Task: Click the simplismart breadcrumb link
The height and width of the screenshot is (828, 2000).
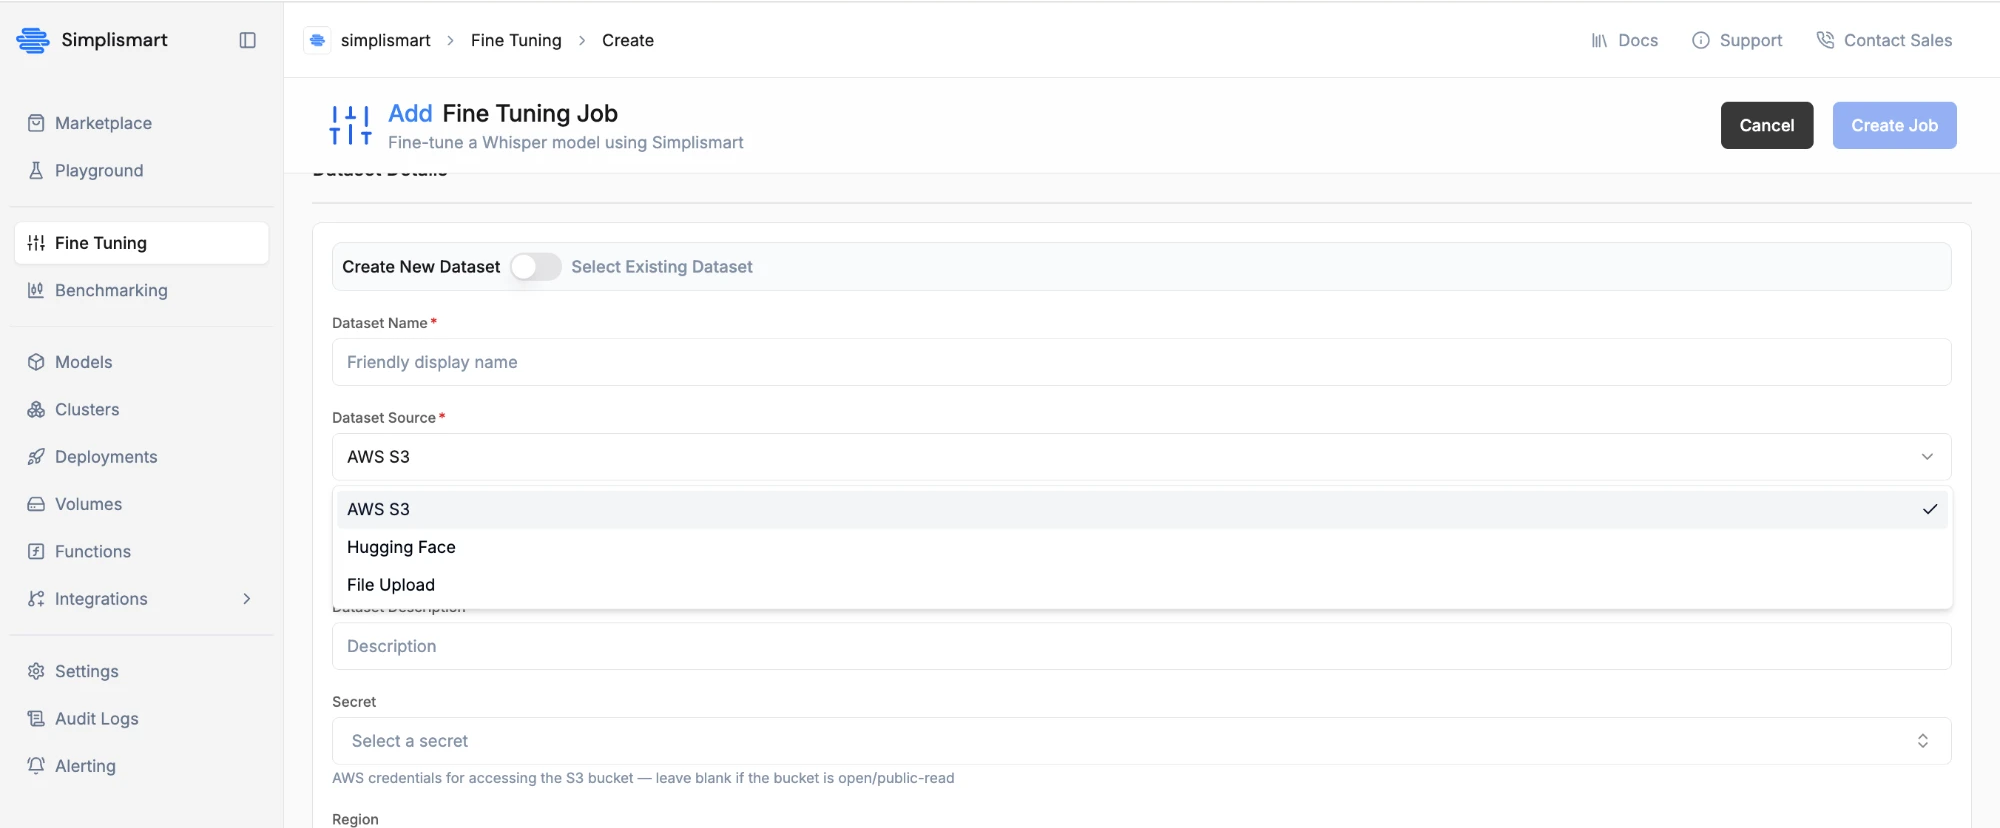Action: tap(385, 40)
